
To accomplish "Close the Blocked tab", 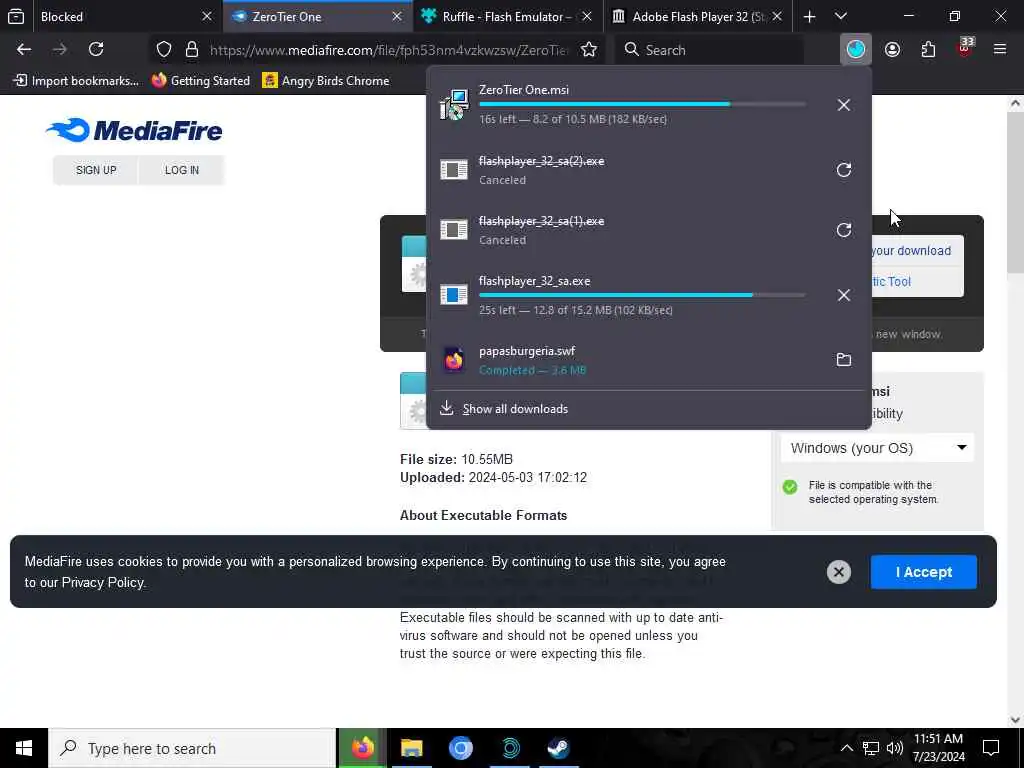I will (206, 17).
